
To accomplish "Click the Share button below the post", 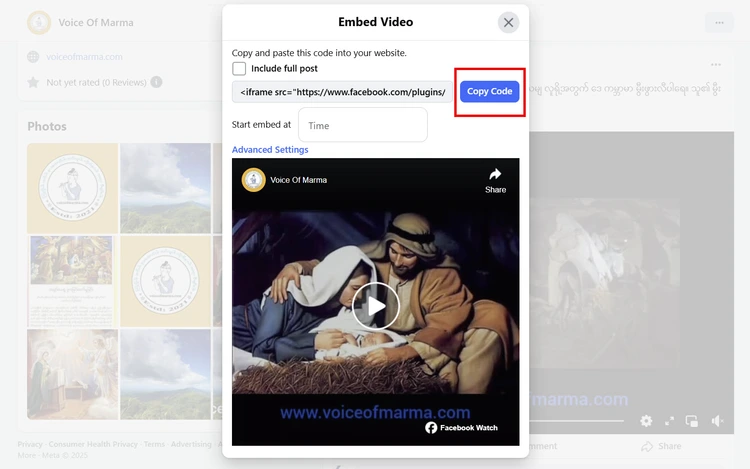I will click(661, 446).
